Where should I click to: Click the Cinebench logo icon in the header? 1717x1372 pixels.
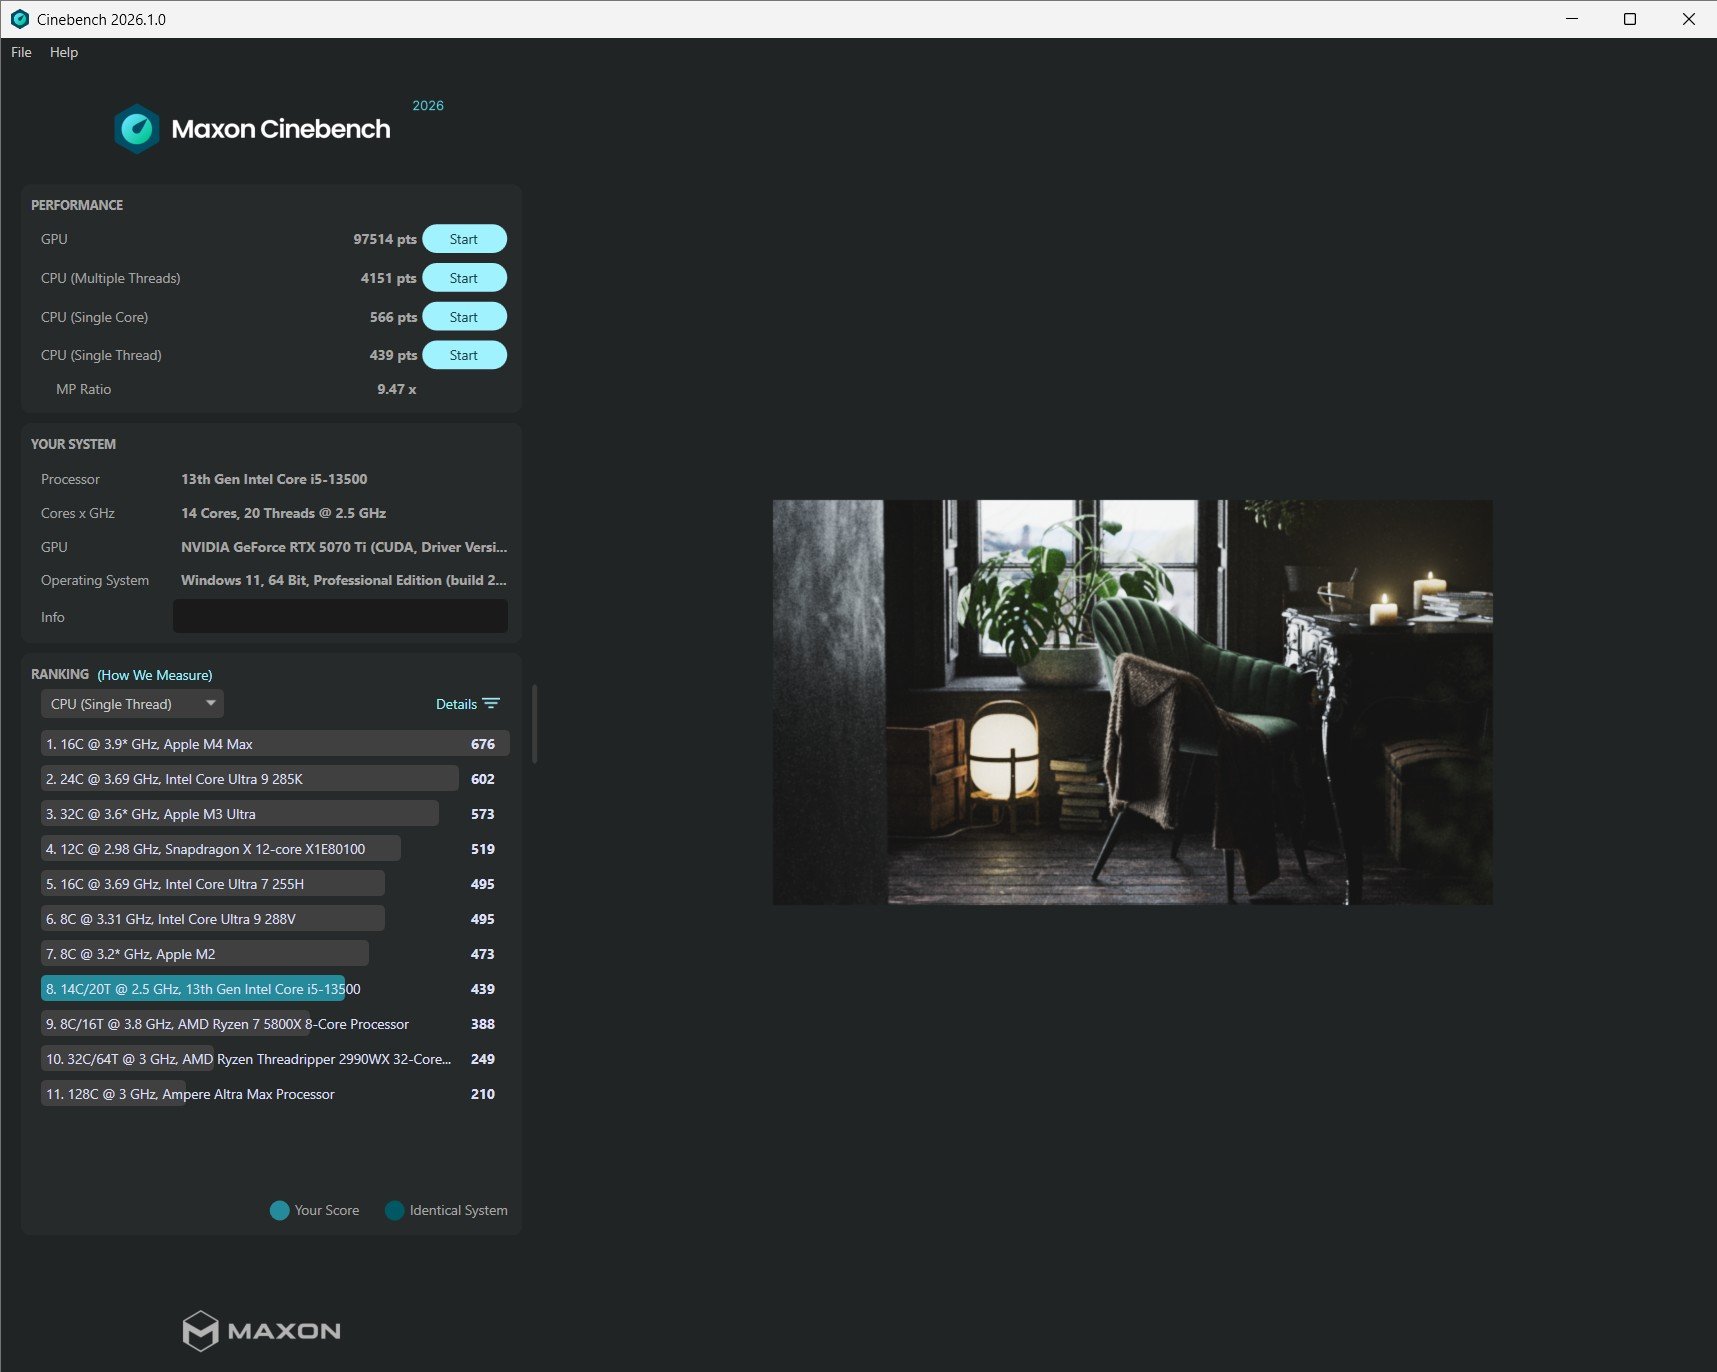click(x=137, y=129)
